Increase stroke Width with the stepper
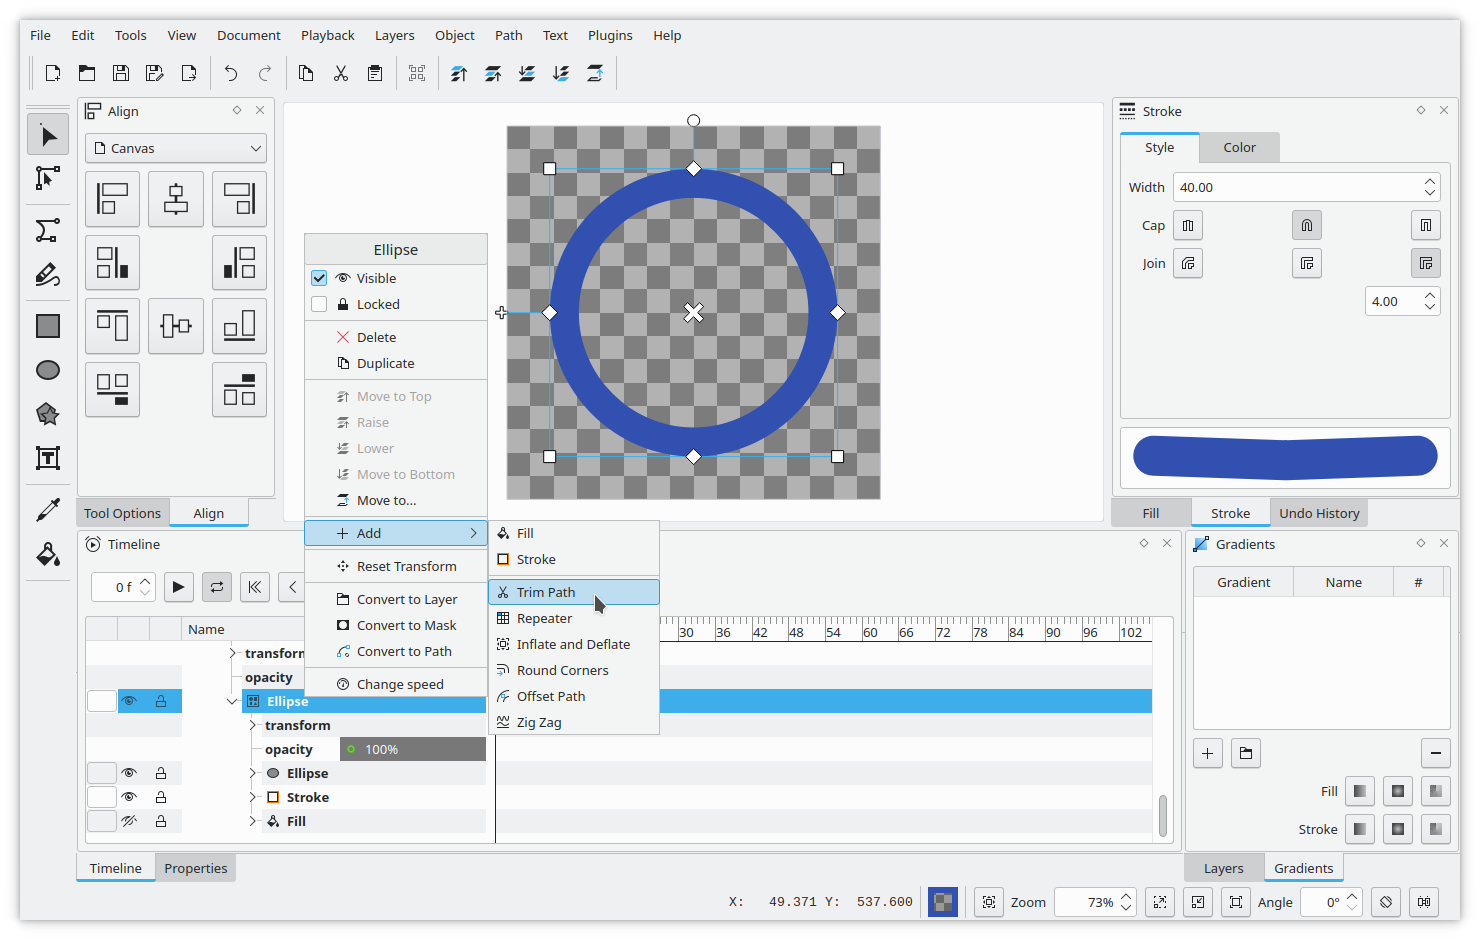The image size is (1480, 940). tap(1430, 182)
